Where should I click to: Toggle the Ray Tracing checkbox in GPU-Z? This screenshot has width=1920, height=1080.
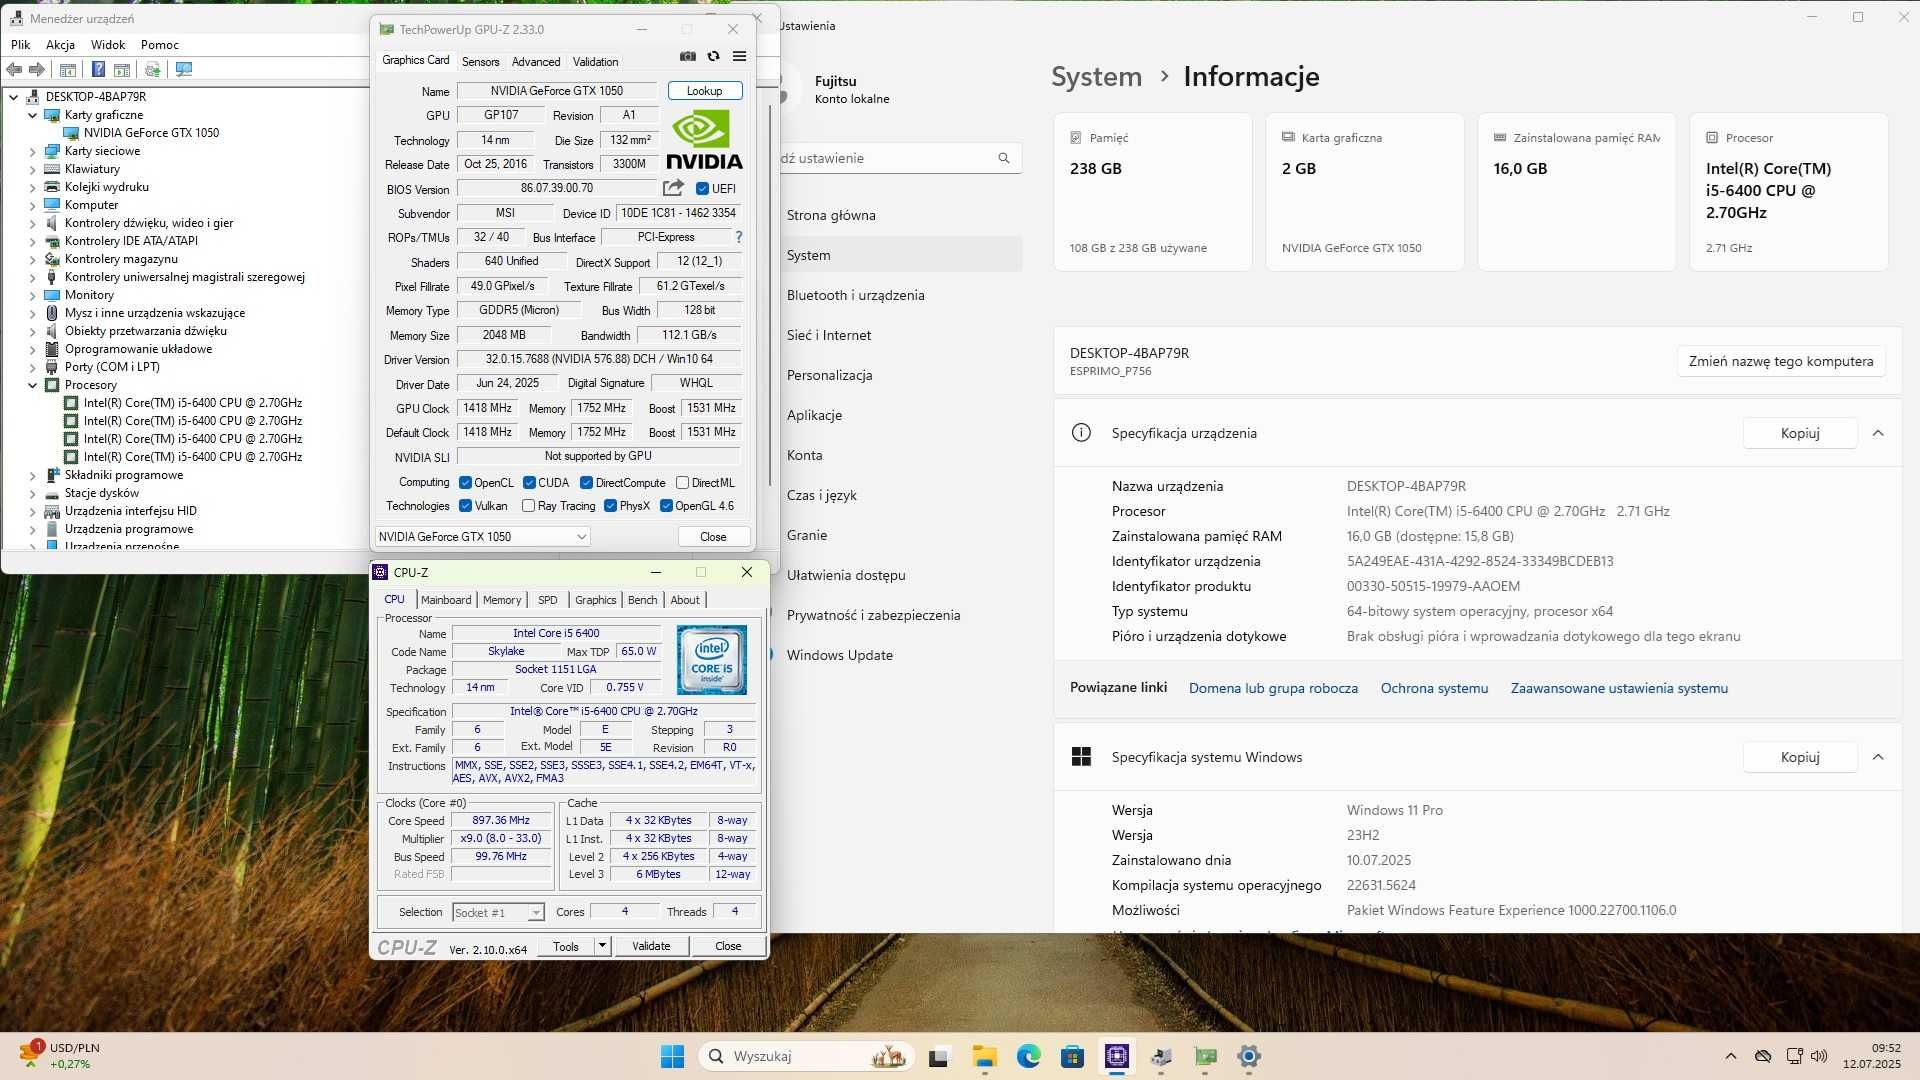pos(528,506)
